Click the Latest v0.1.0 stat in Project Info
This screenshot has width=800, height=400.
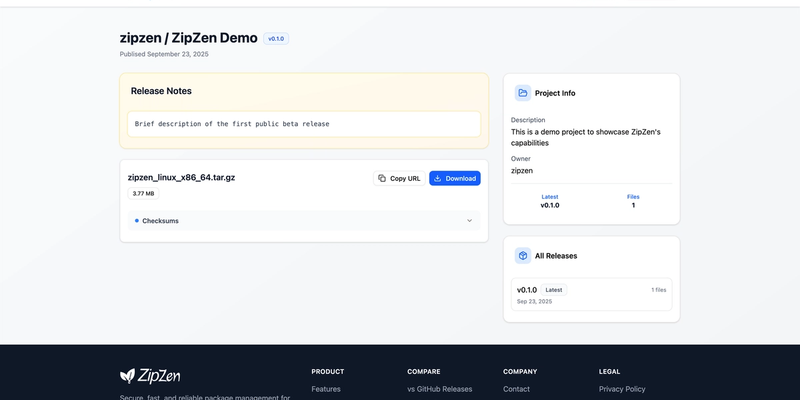click(549, 201)
